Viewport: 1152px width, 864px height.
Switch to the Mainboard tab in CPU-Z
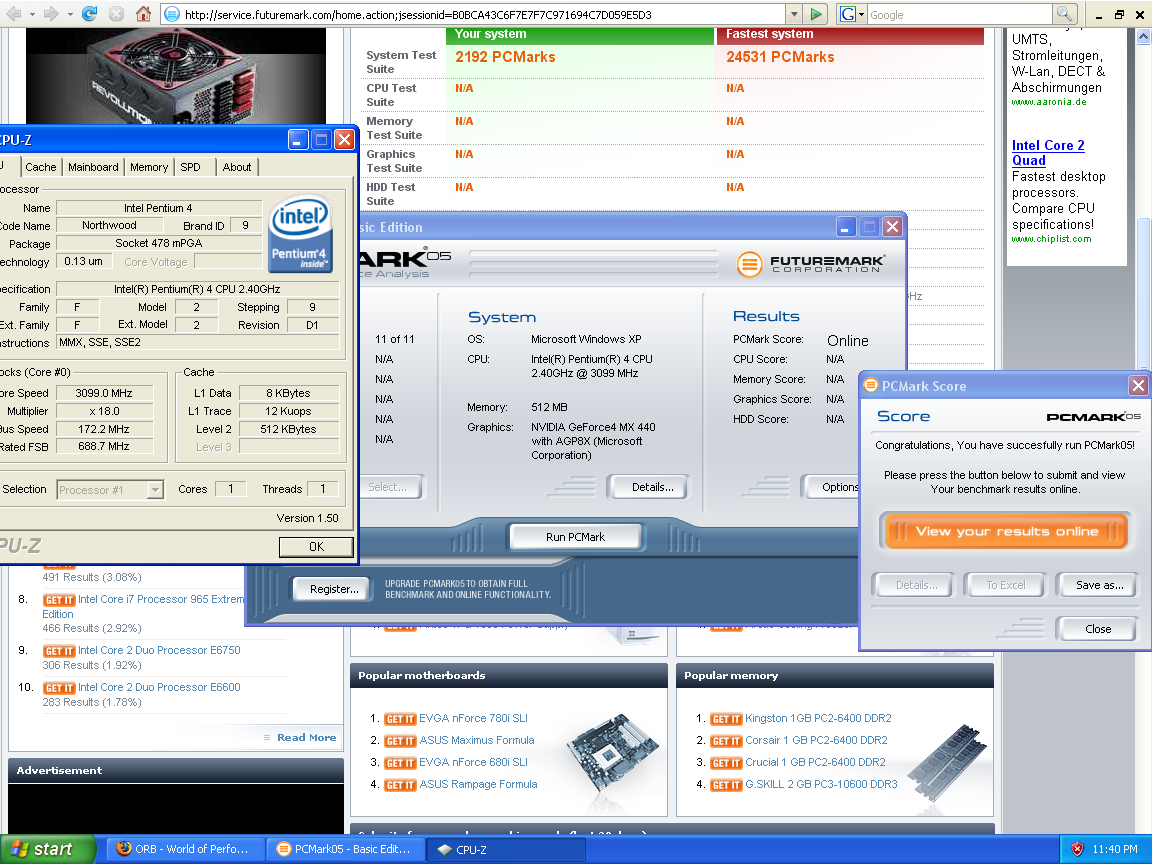click(x=93, y=167)
